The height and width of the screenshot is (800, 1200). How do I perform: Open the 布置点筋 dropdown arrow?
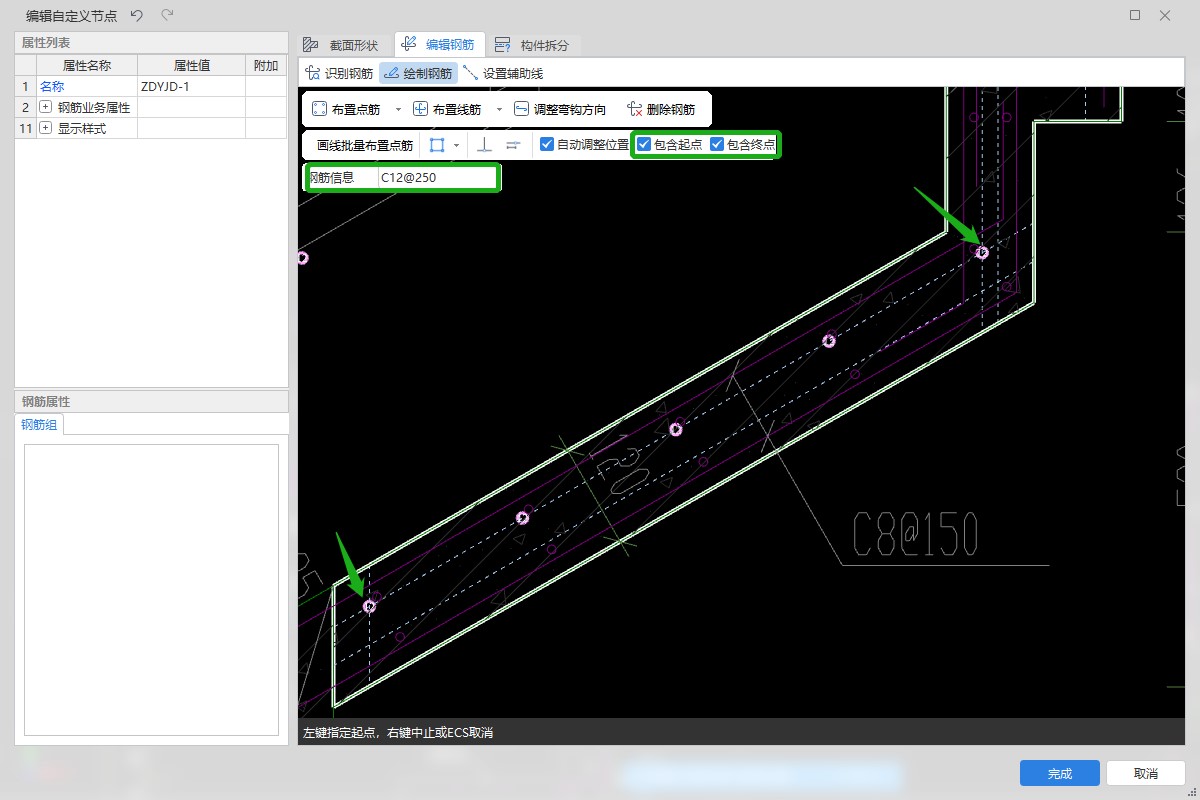pyautogui.click(x=398, y=109)
